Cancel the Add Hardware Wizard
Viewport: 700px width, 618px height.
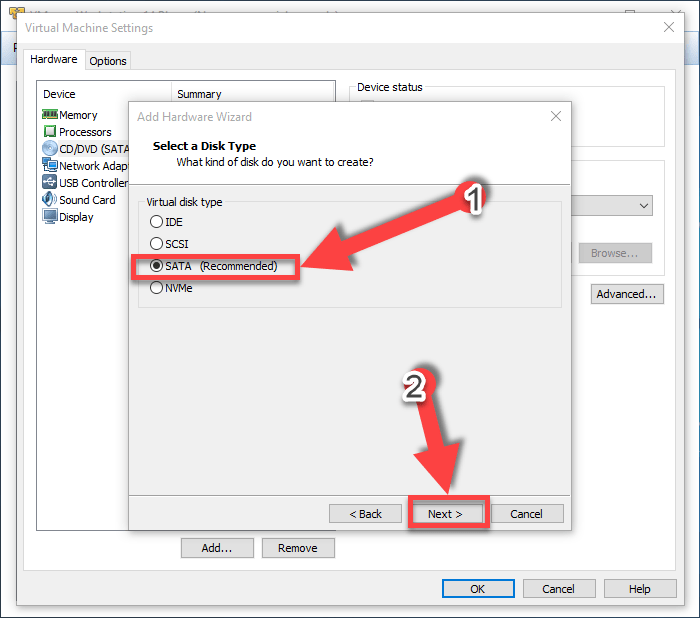coord(526,514)
